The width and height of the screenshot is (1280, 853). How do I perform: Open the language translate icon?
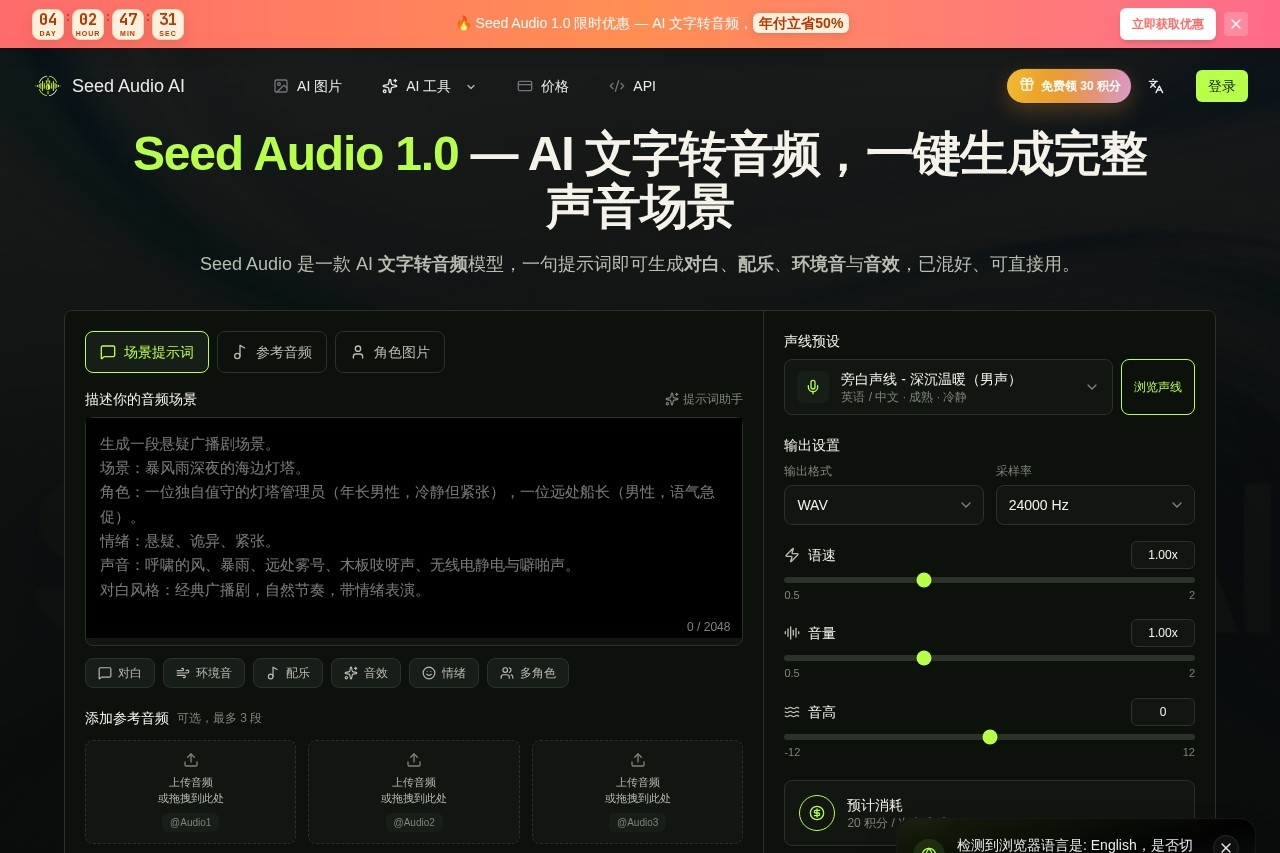pos(1156,86)
